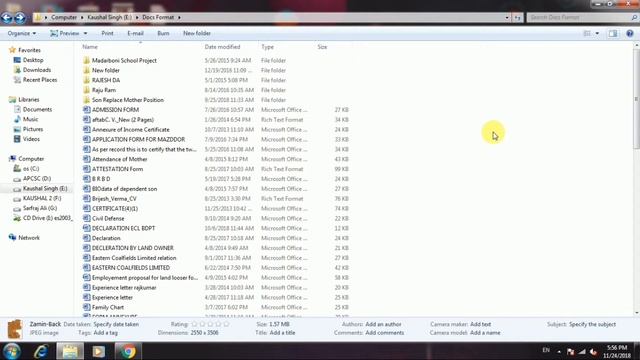Viewport: 640px width, 360px height.
Task: Expand the Preview dropdown arrow
Action: point(85,33)
